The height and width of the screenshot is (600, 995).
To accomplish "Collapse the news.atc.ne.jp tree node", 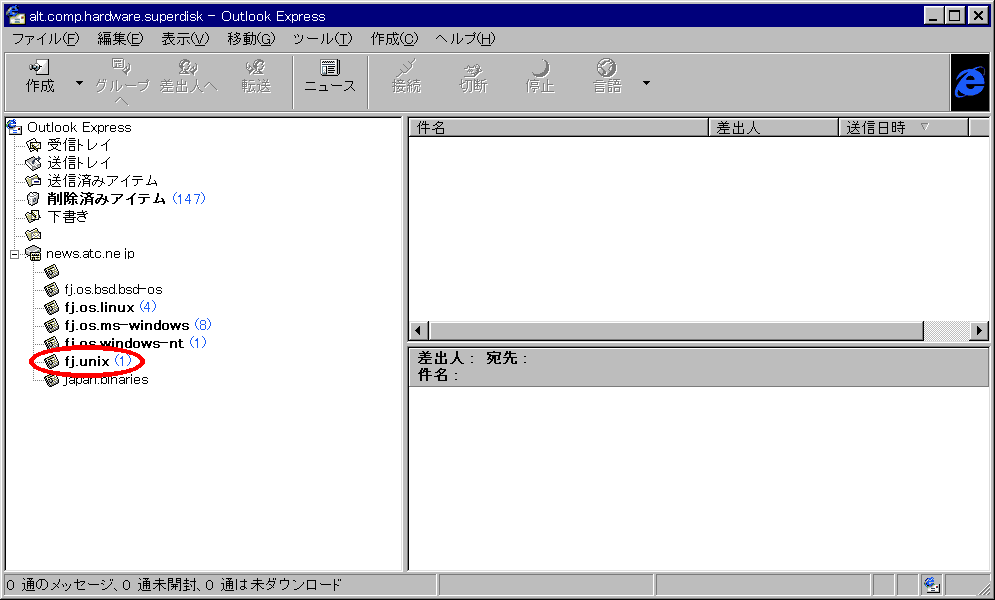I will click(x=15, y=254).
